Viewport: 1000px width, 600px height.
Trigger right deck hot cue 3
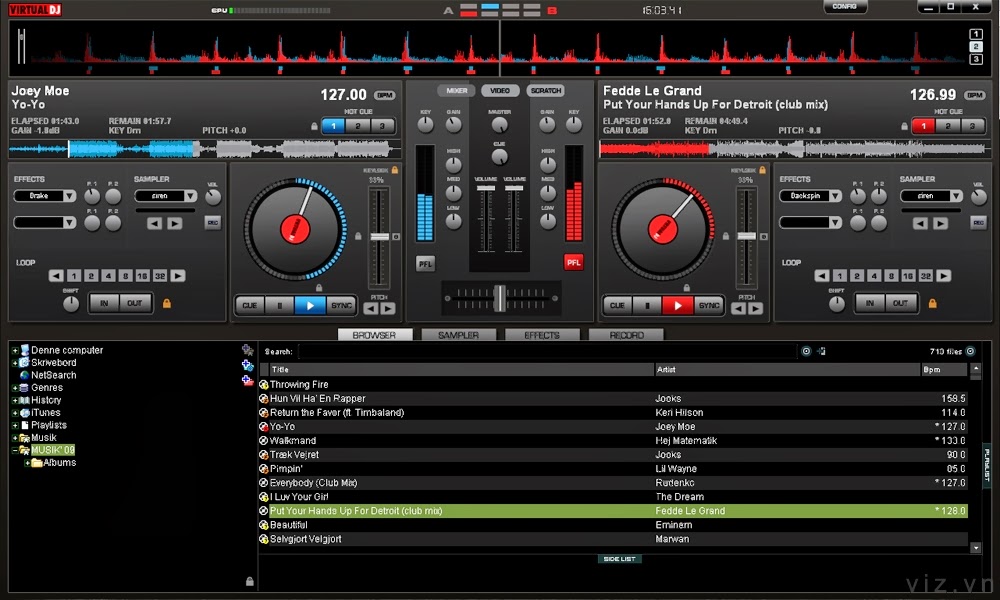[973, 126]
